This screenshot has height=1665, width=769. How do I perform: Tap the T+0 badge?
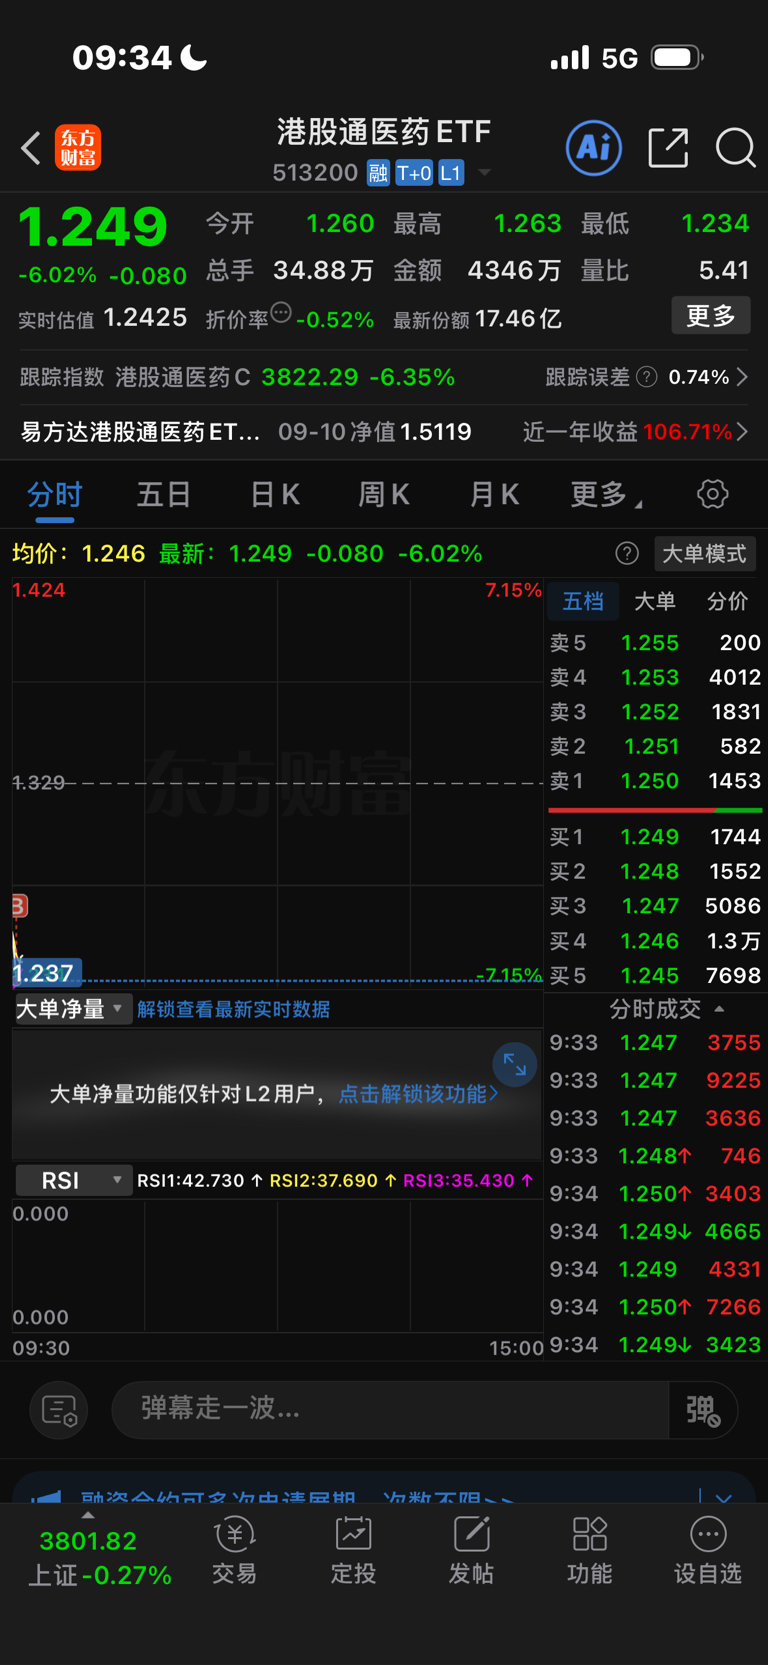point(414,173)
